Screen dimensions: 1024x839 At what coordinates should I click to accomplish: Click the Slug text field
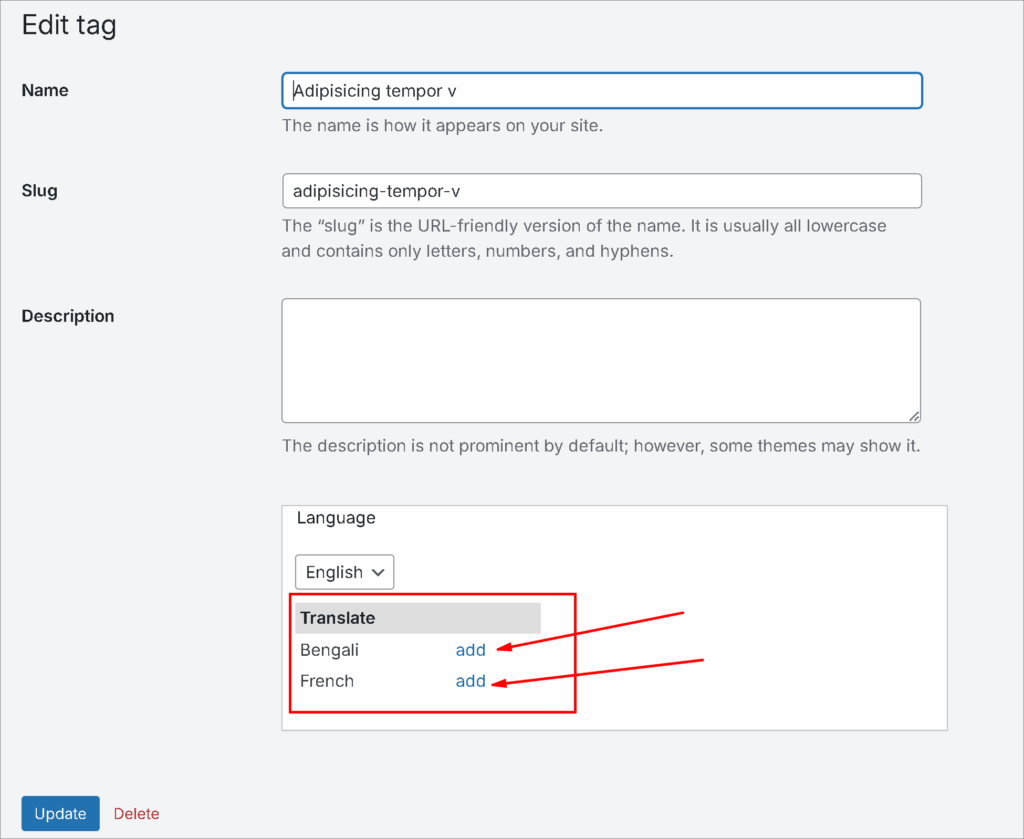click(x=601, y=191)
